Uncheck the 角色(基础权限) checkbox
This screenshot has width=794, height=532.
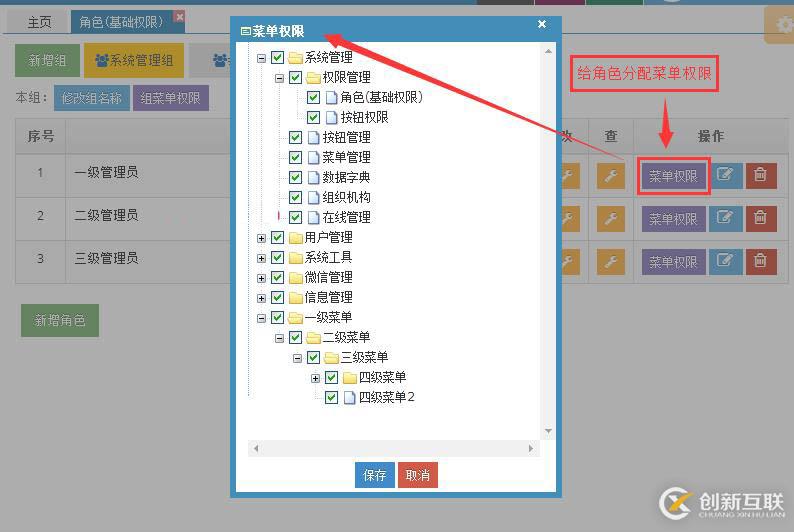[x=313, y=97]
